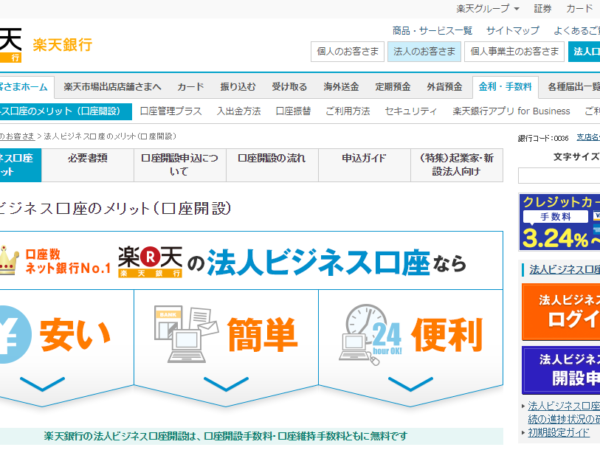This screenshot has height=450, width=600.
Task: Open the 海外送金 tab
Action: (x=341, y=87)
